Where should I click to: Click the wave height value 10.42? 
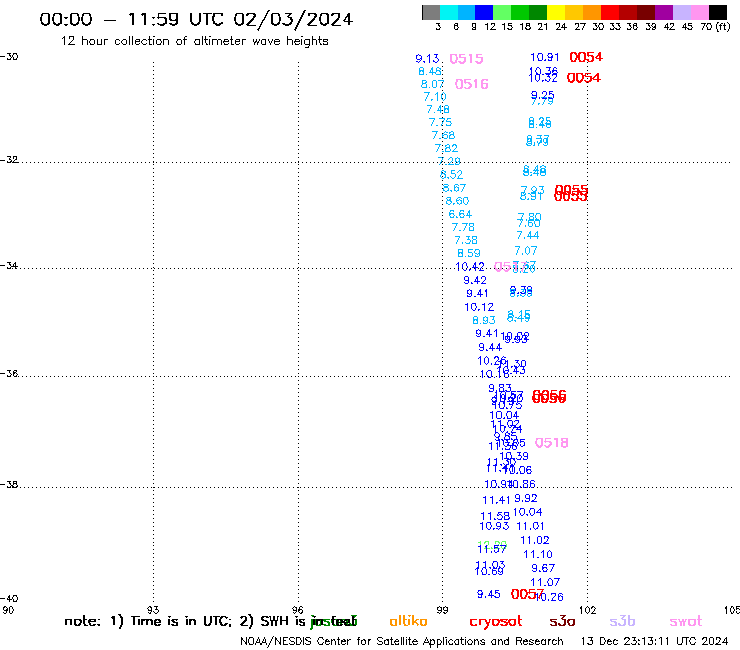click(470, 267)
